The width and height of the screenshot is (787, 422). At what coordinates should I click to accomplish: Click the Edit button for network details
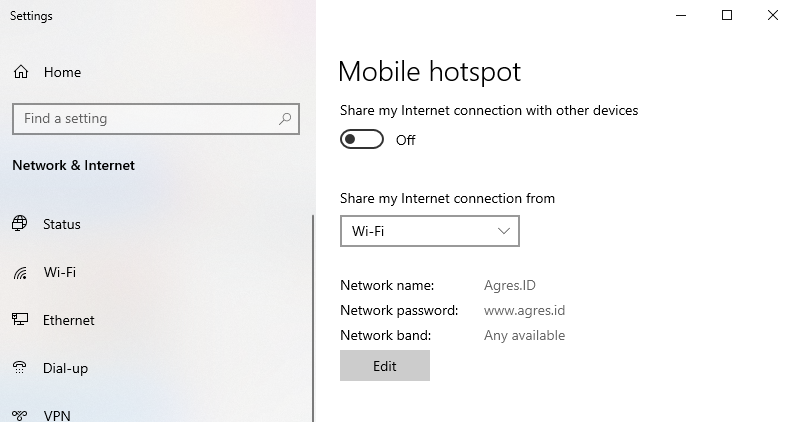(384, 366)
